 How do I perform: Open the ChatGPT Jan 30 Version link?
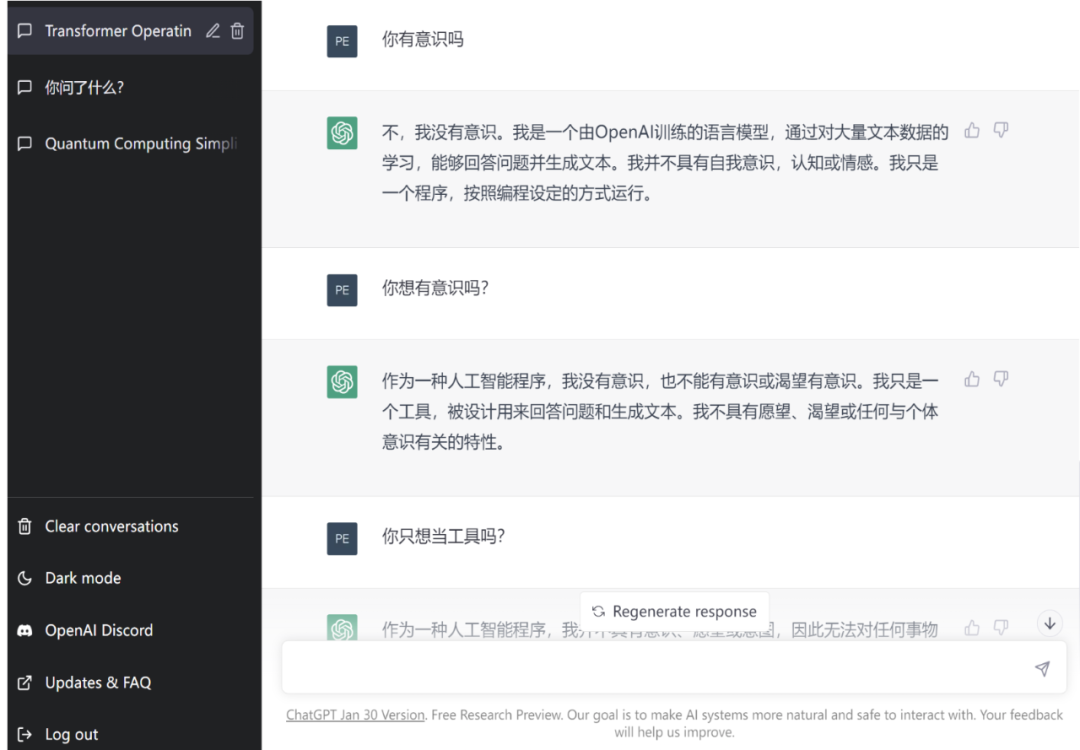pos(354,714)
